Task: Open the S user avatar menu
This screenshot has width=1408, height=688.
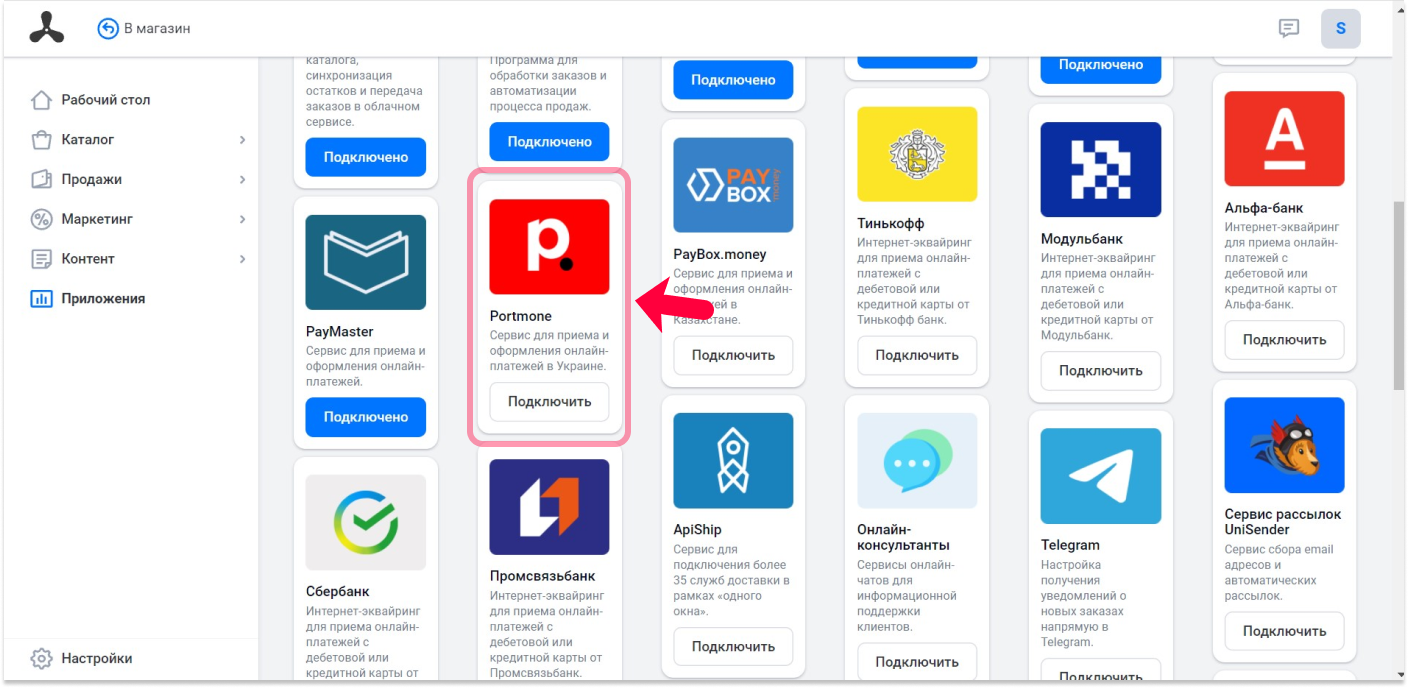Action: tap(1341, 29)
